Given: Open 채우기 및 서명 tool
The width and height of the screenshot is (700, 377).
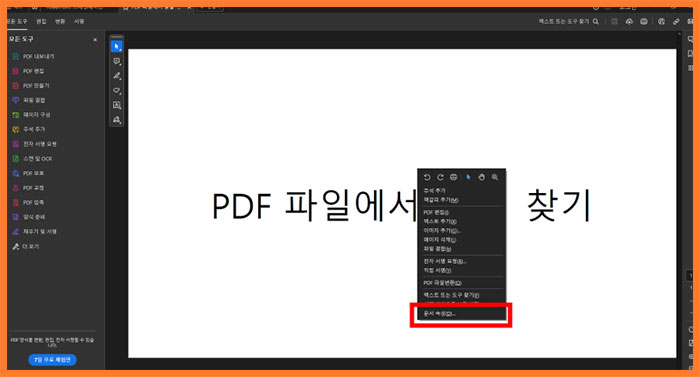Looking at the screenshot, I should pos(34,231).
